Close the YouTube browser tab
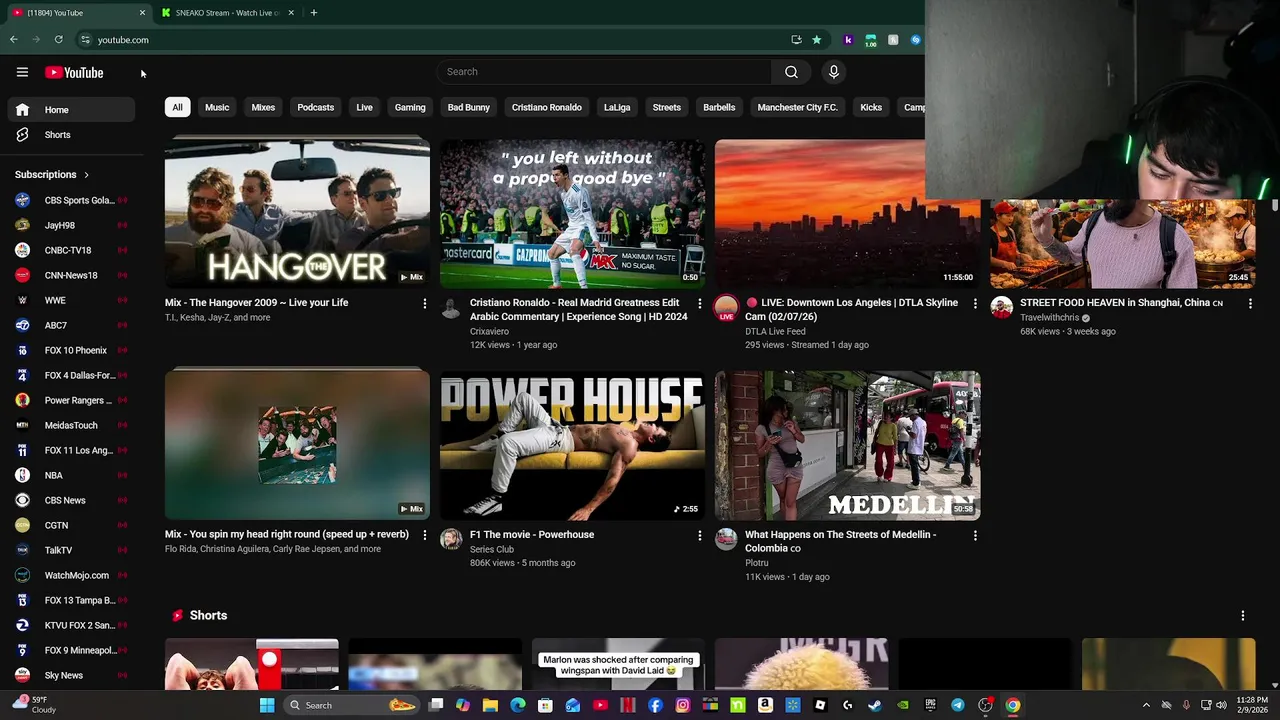The image size is (1280, 720). click(x=142, y=13)
